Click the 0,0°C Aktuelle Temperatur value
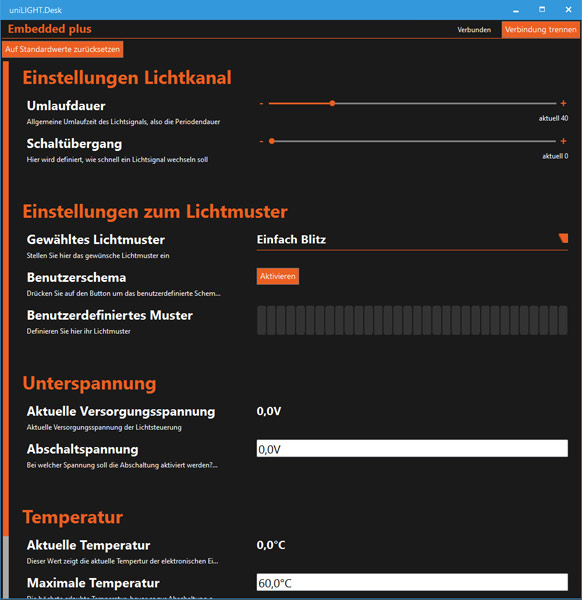The height and width of the screenshot is (600, 582). tap(271, 545)
